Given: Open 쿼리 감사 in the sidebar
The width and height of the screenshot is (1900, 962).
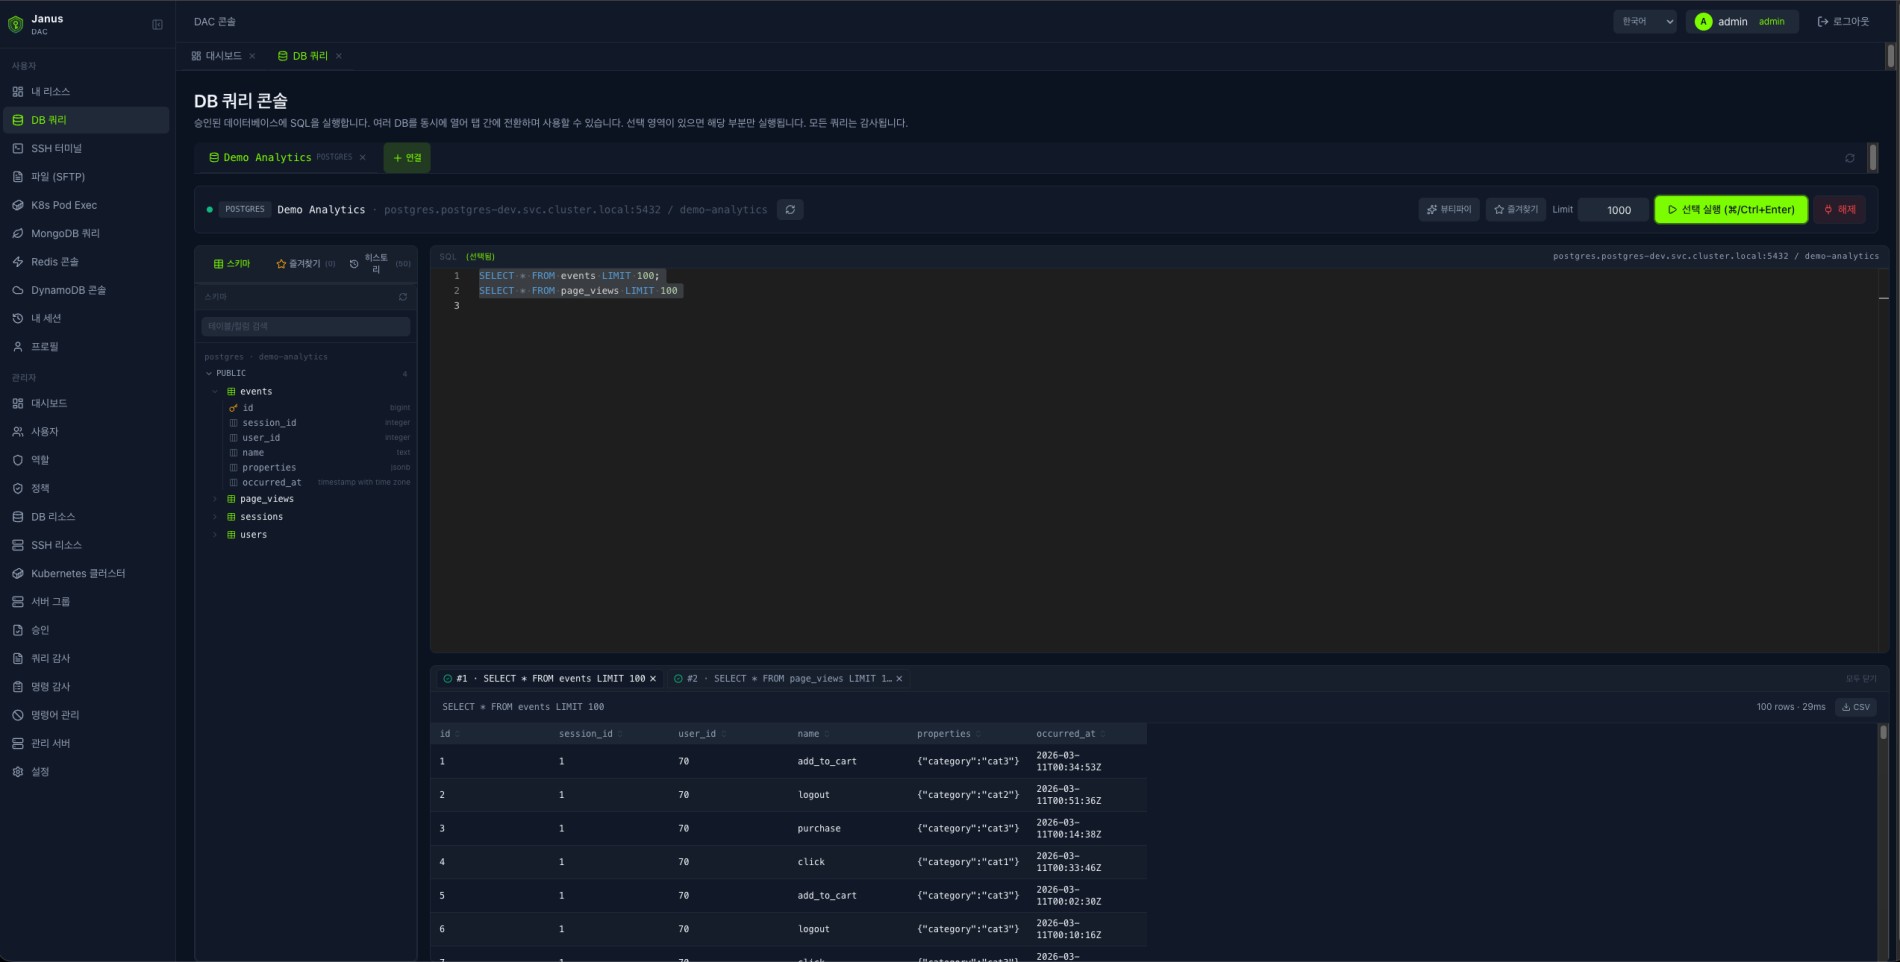Looking at the screenshot, I should (86, 658).
